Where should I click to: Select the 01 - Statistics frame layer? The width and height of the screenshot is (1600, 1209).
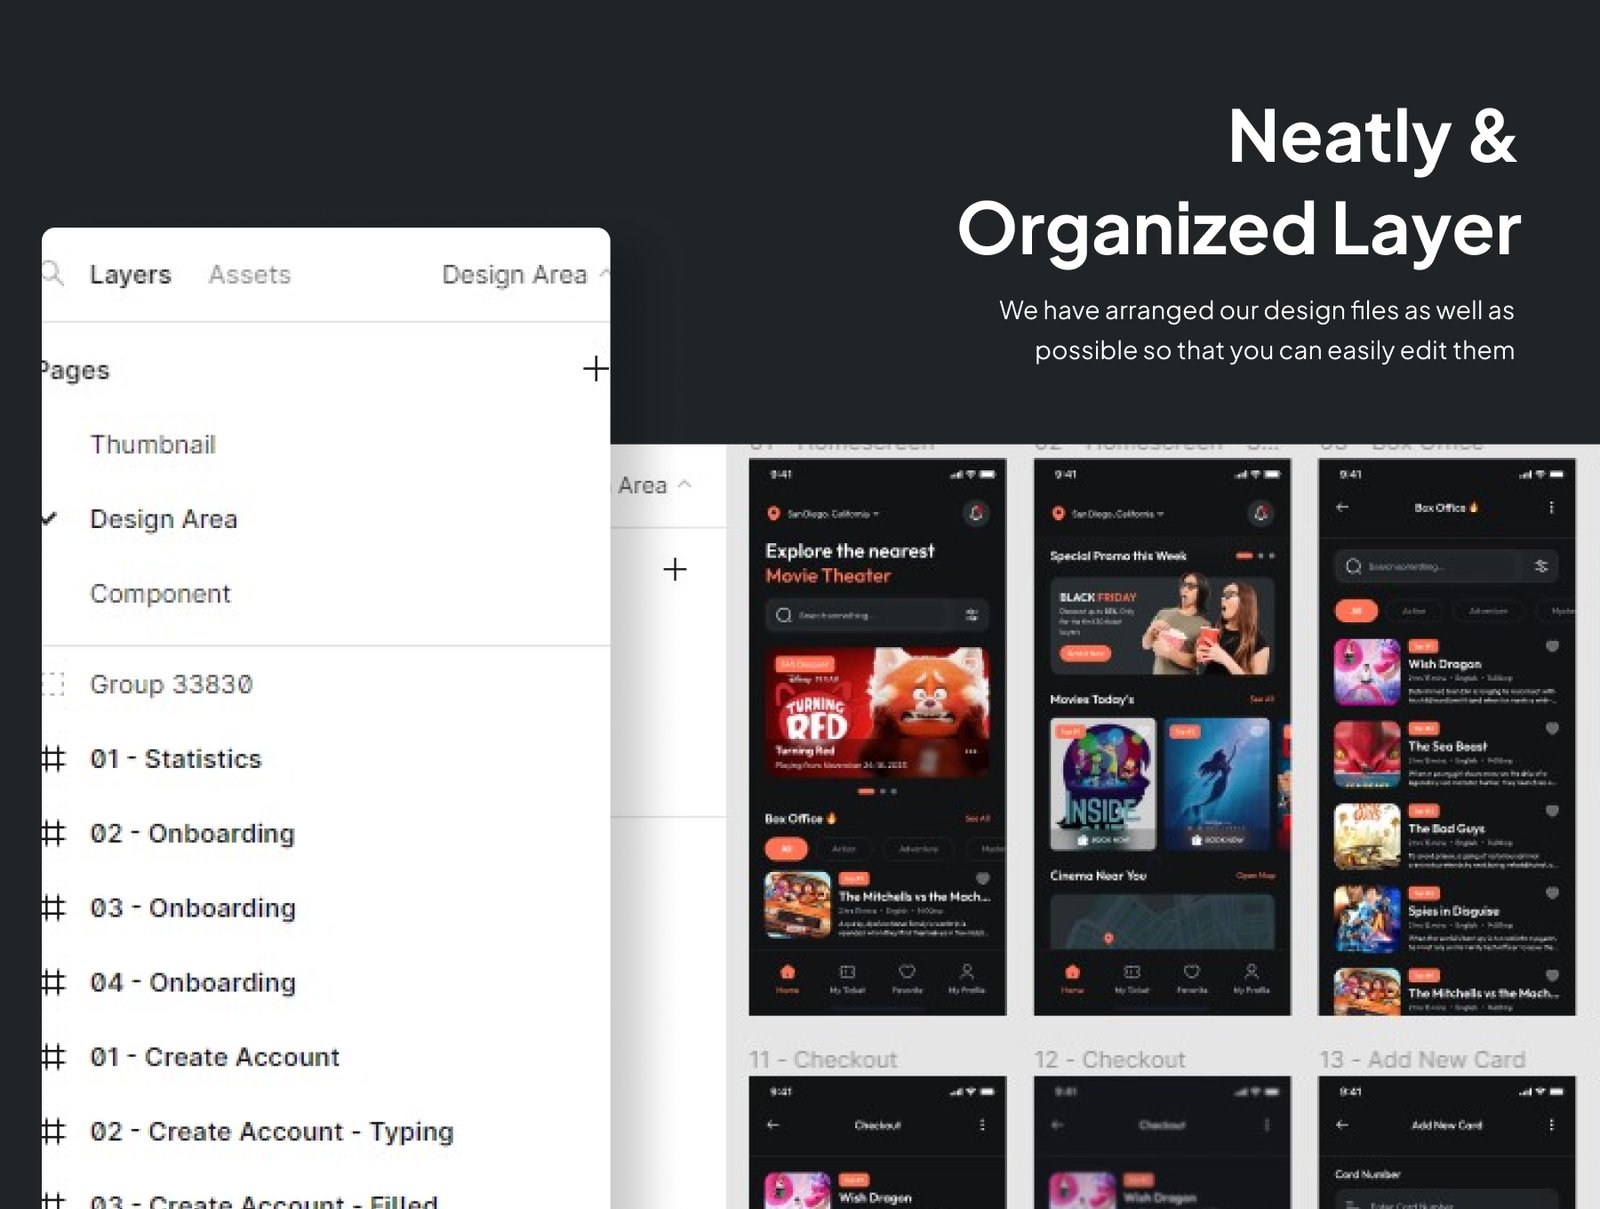tap(175, 759)
